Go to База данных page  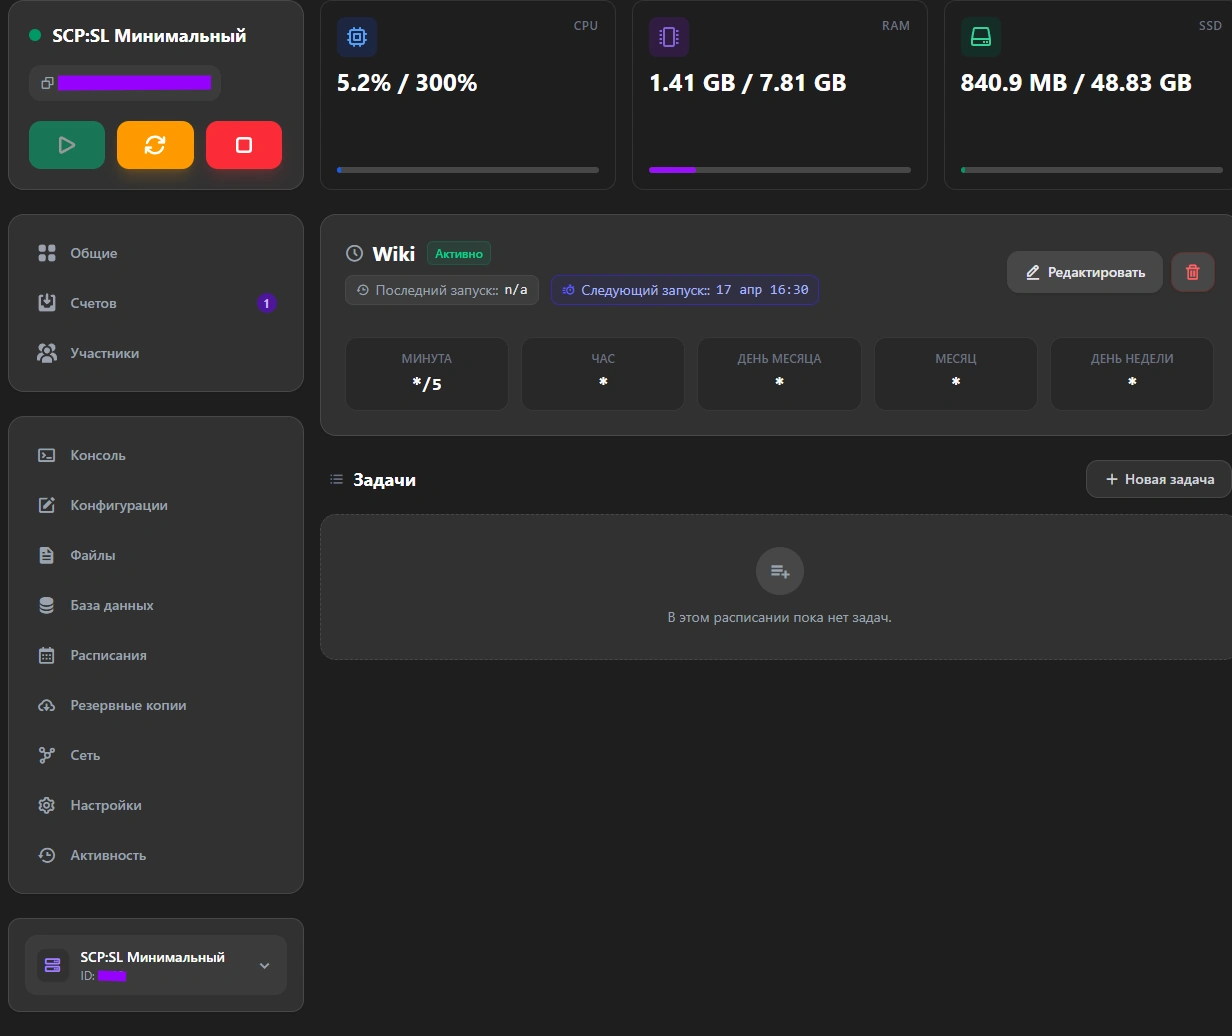[156, 605]
